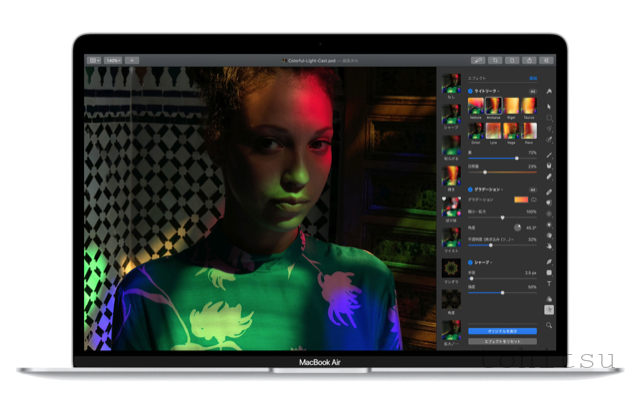Click the blue Add link above effects list
Viewport: 640px width, 393px height.
pyautogui.click(x=533, y=78)
